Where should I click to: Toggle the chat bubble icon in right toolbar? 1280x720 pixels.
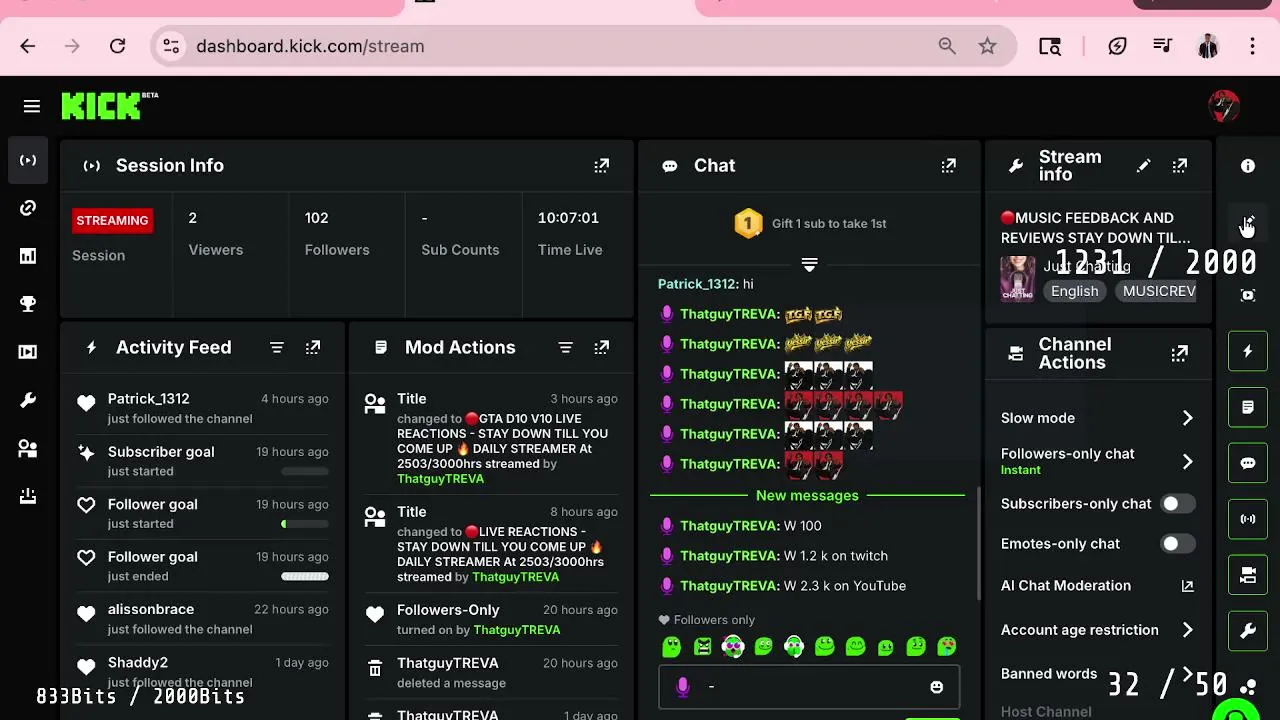[1248, 464]
